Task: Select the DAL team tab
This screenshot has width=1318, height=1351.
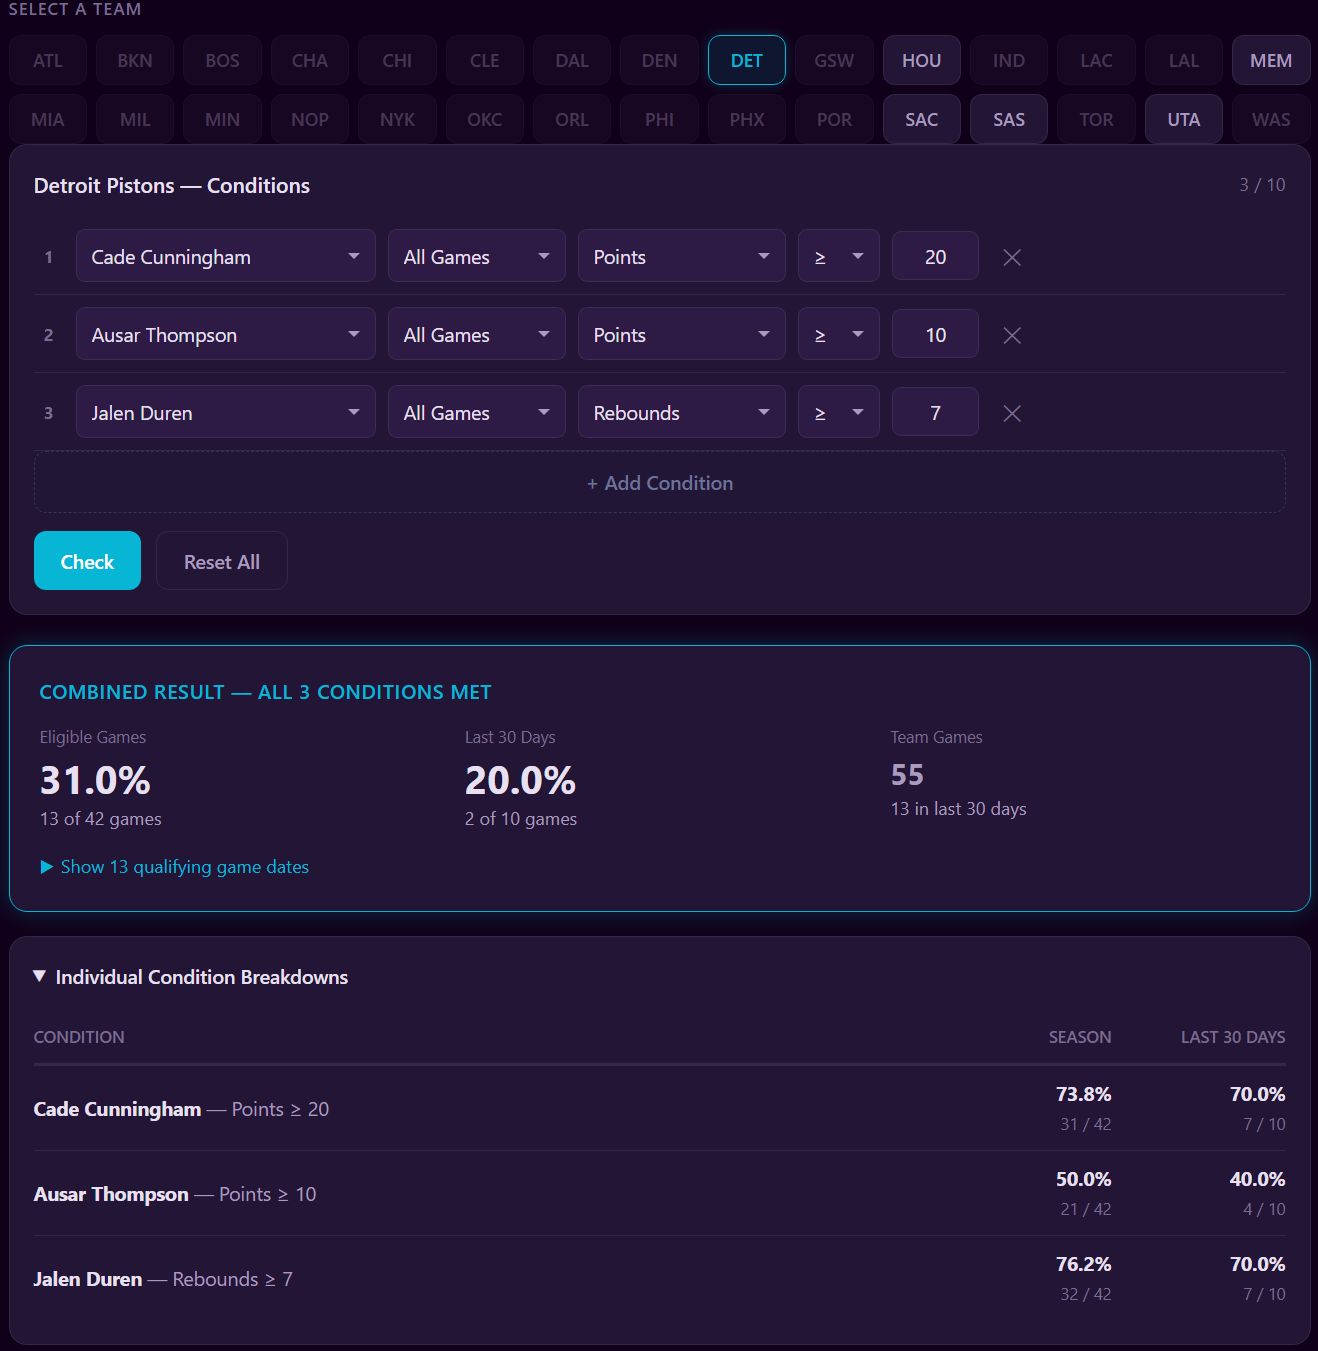Action: tap(572, 61)
